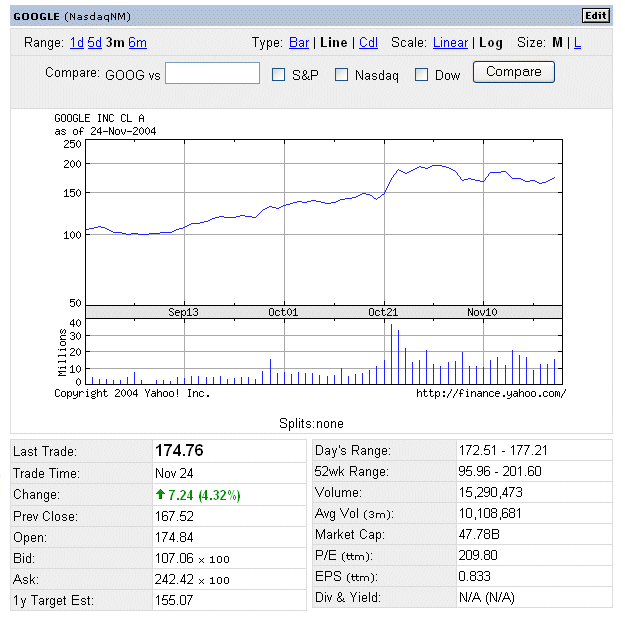Click the Oct21 date label on chart
The image size is (625, 621).
[x=383, y=312]
